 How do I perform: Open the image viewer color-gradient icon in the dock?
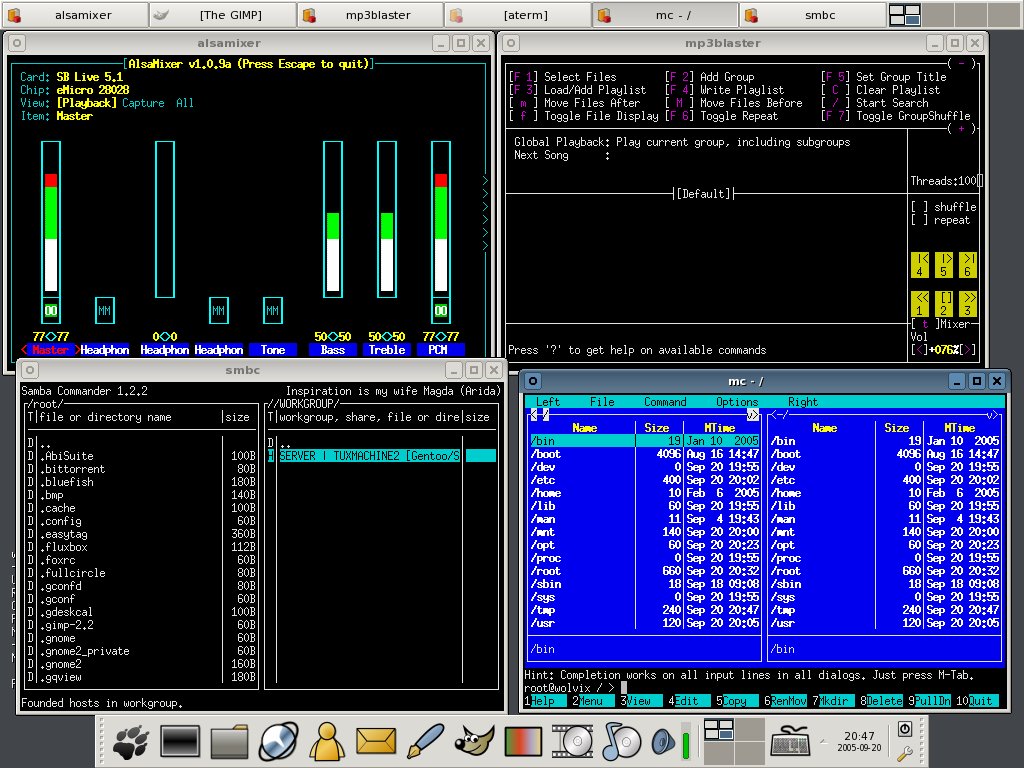(x=523, y=742)
